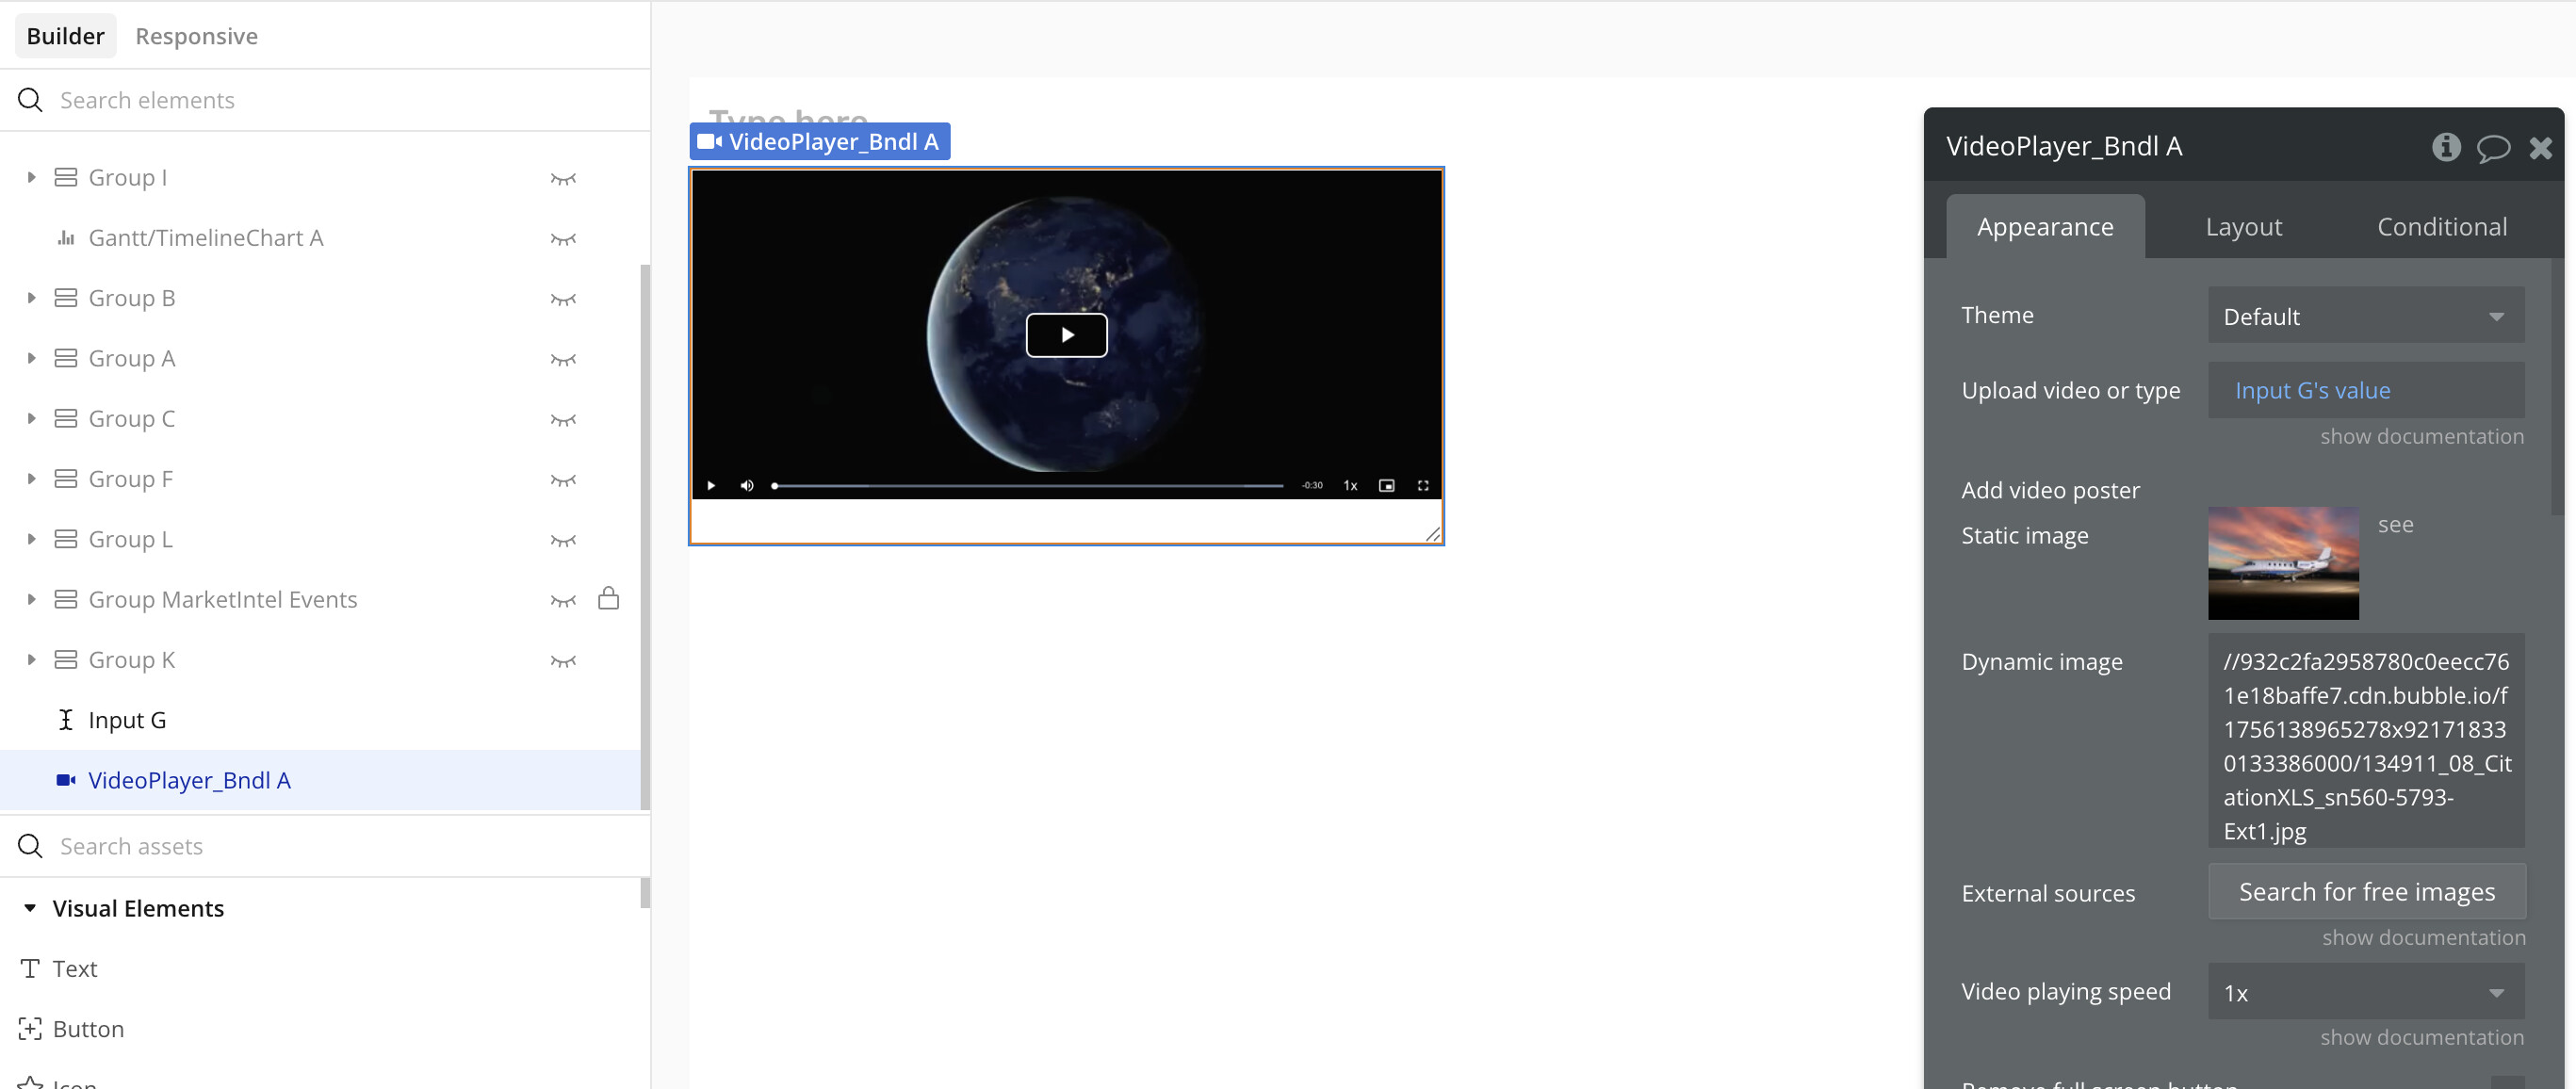Click the canvas VideoPlayer_Bndl A label tag
The width and height of the screenshot is (2576, 1089).
coord(819,141)
